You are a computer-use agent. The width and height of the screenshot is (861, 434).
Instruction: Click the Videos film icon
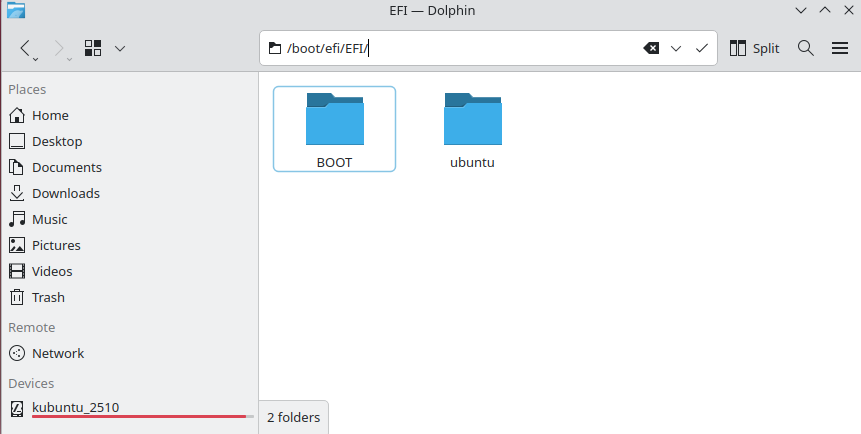(17, 271)
